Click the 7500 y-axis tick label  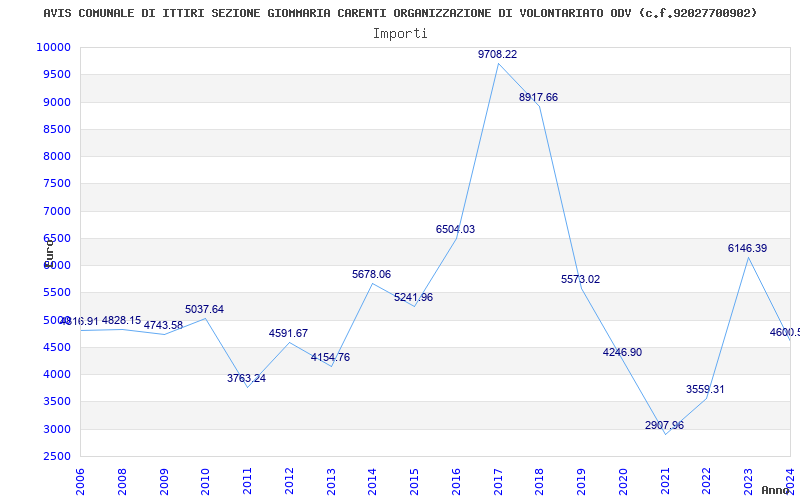(x=56, y=184)
